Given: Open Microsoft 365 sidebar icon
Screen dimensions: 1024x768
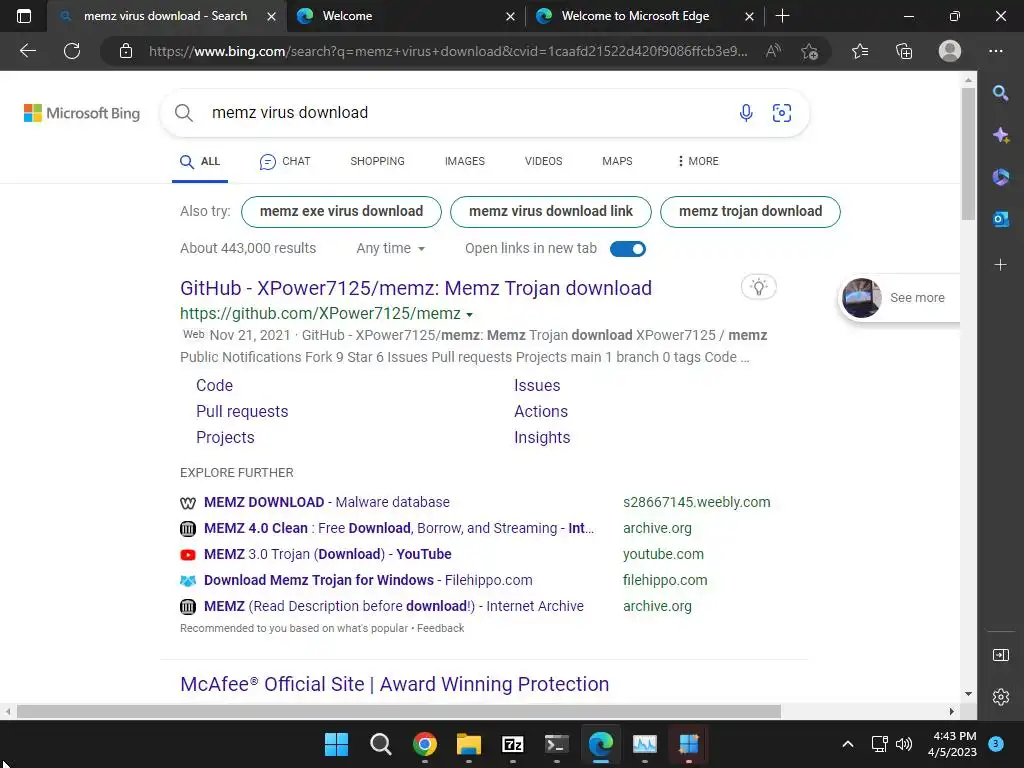Looking at the screenshot, I should tap(1000, 177).
